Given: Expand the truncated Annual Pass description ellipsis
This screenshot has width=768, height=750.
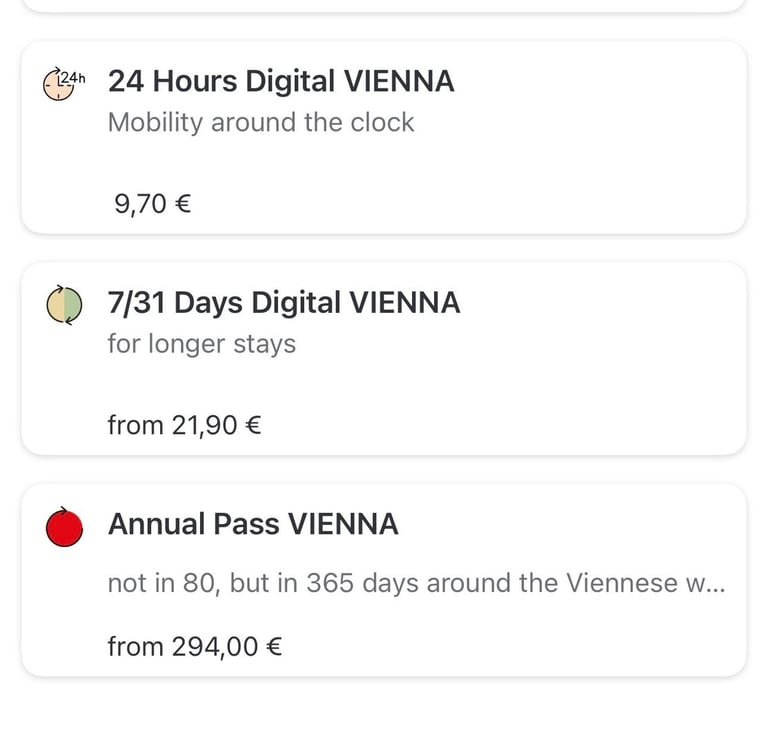Looking at the screenshot, I should (x=714, y=585).
